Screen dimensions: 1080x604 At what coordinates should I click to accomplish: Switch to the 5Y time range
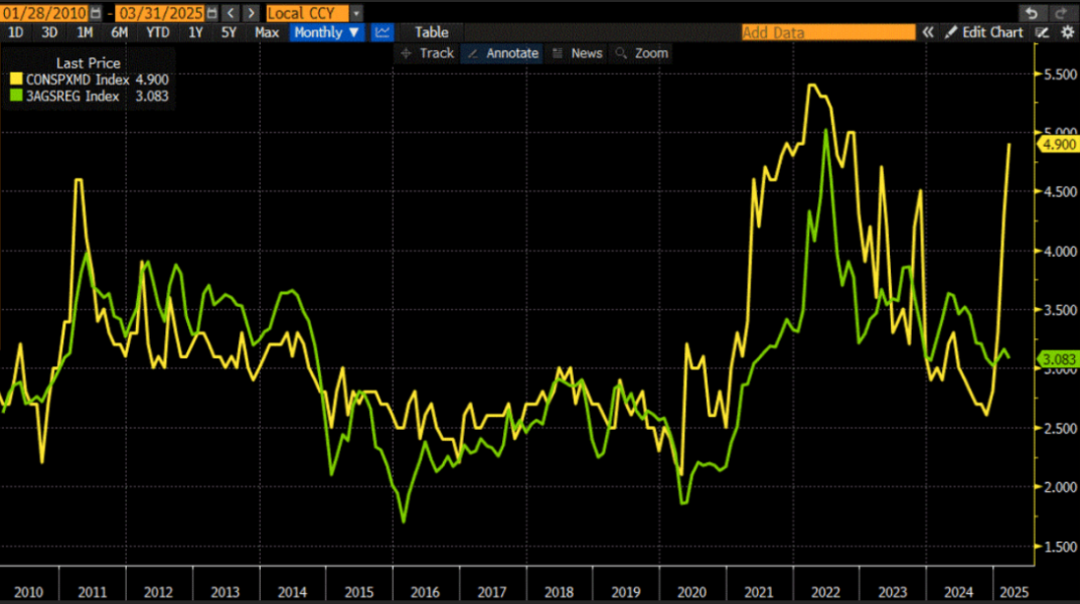tap(229, 32)
